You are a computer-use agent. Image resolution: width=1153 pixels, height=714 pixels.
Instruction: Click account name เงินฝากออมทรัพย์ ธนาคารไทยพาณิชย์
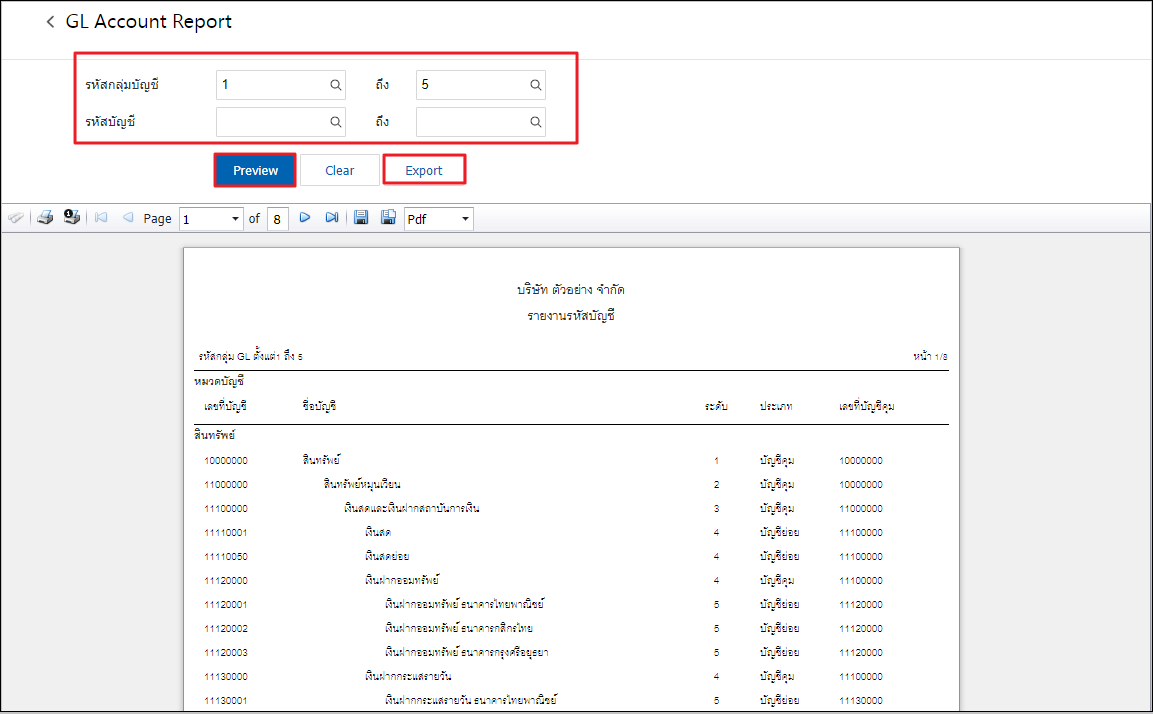465,604
